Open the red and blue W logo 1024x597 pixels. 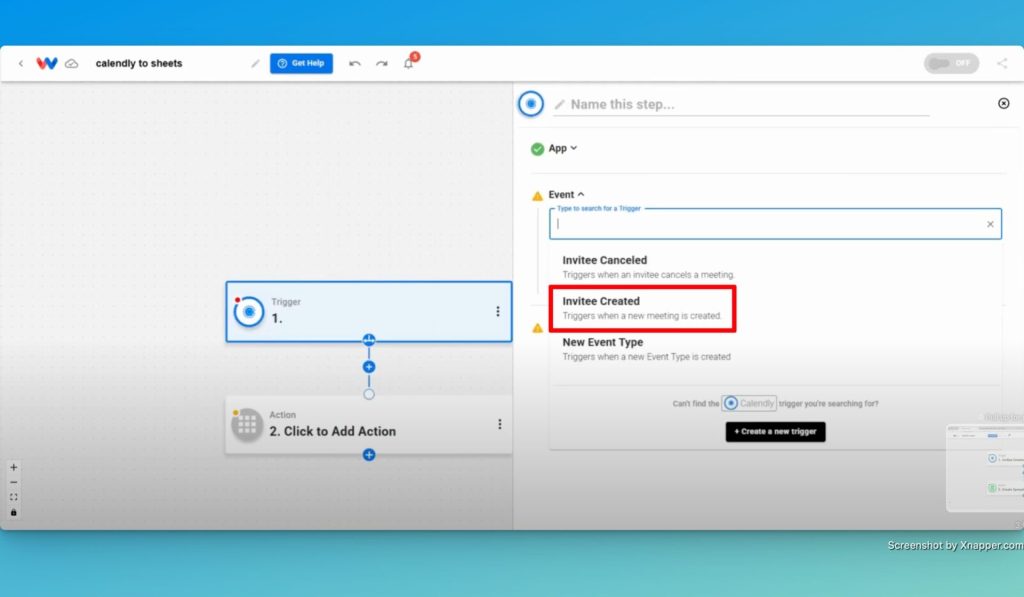pyautogui.click(x=47, y=63)
